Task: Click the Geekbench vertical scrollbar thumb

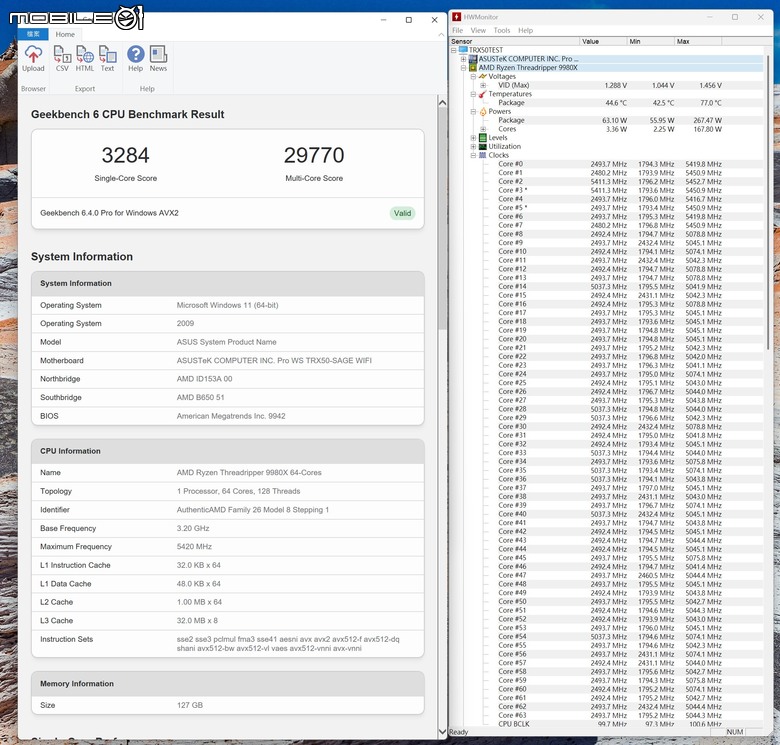Action: coord(442,218)
